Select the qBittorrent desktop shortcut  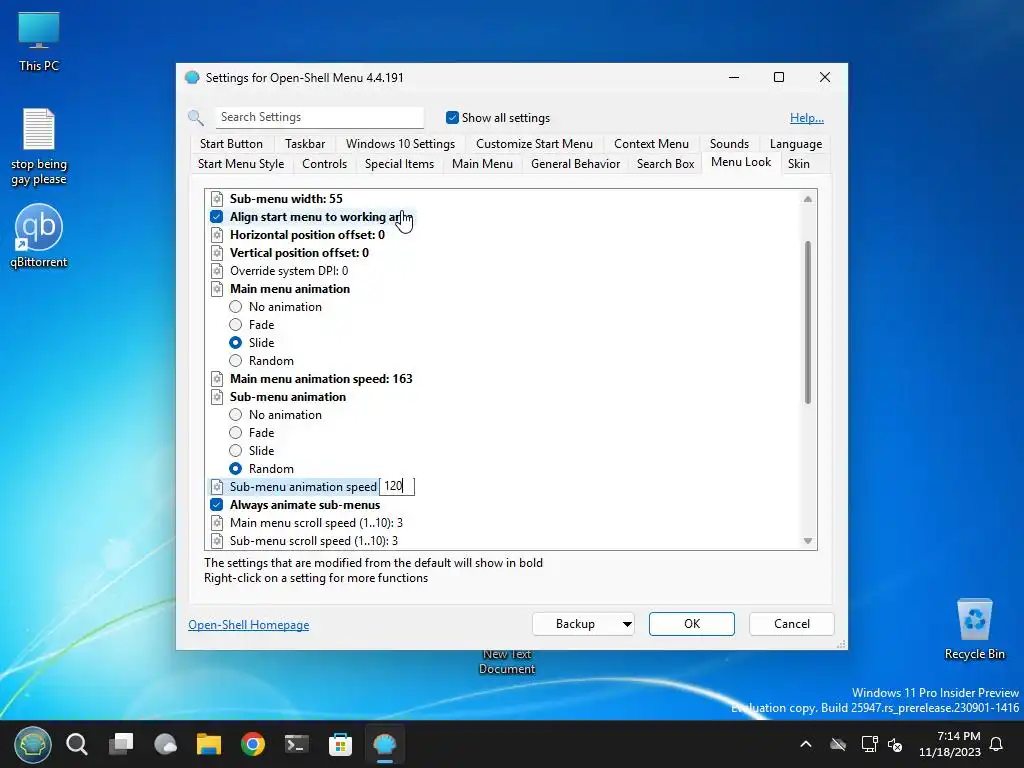pos(39,236)
